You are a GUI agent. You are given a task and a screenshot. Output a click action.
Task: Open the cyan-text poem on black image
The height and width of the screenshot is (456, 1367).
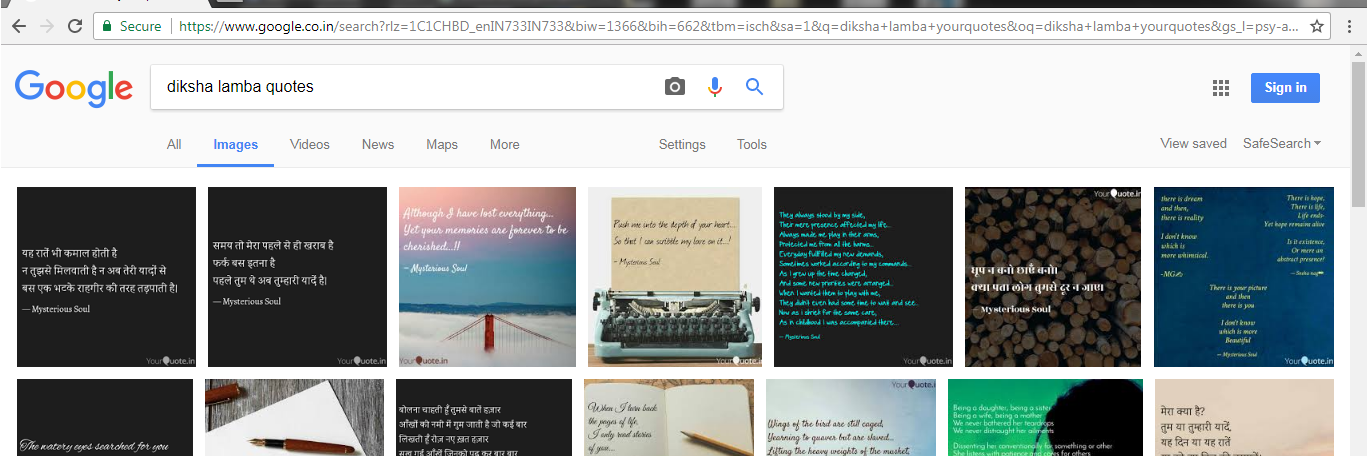863,277
